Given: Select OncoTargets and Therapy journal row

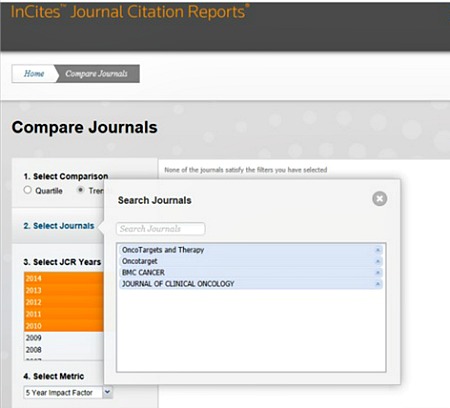Looking at the screenshot, I should click(x=251, y=250).
